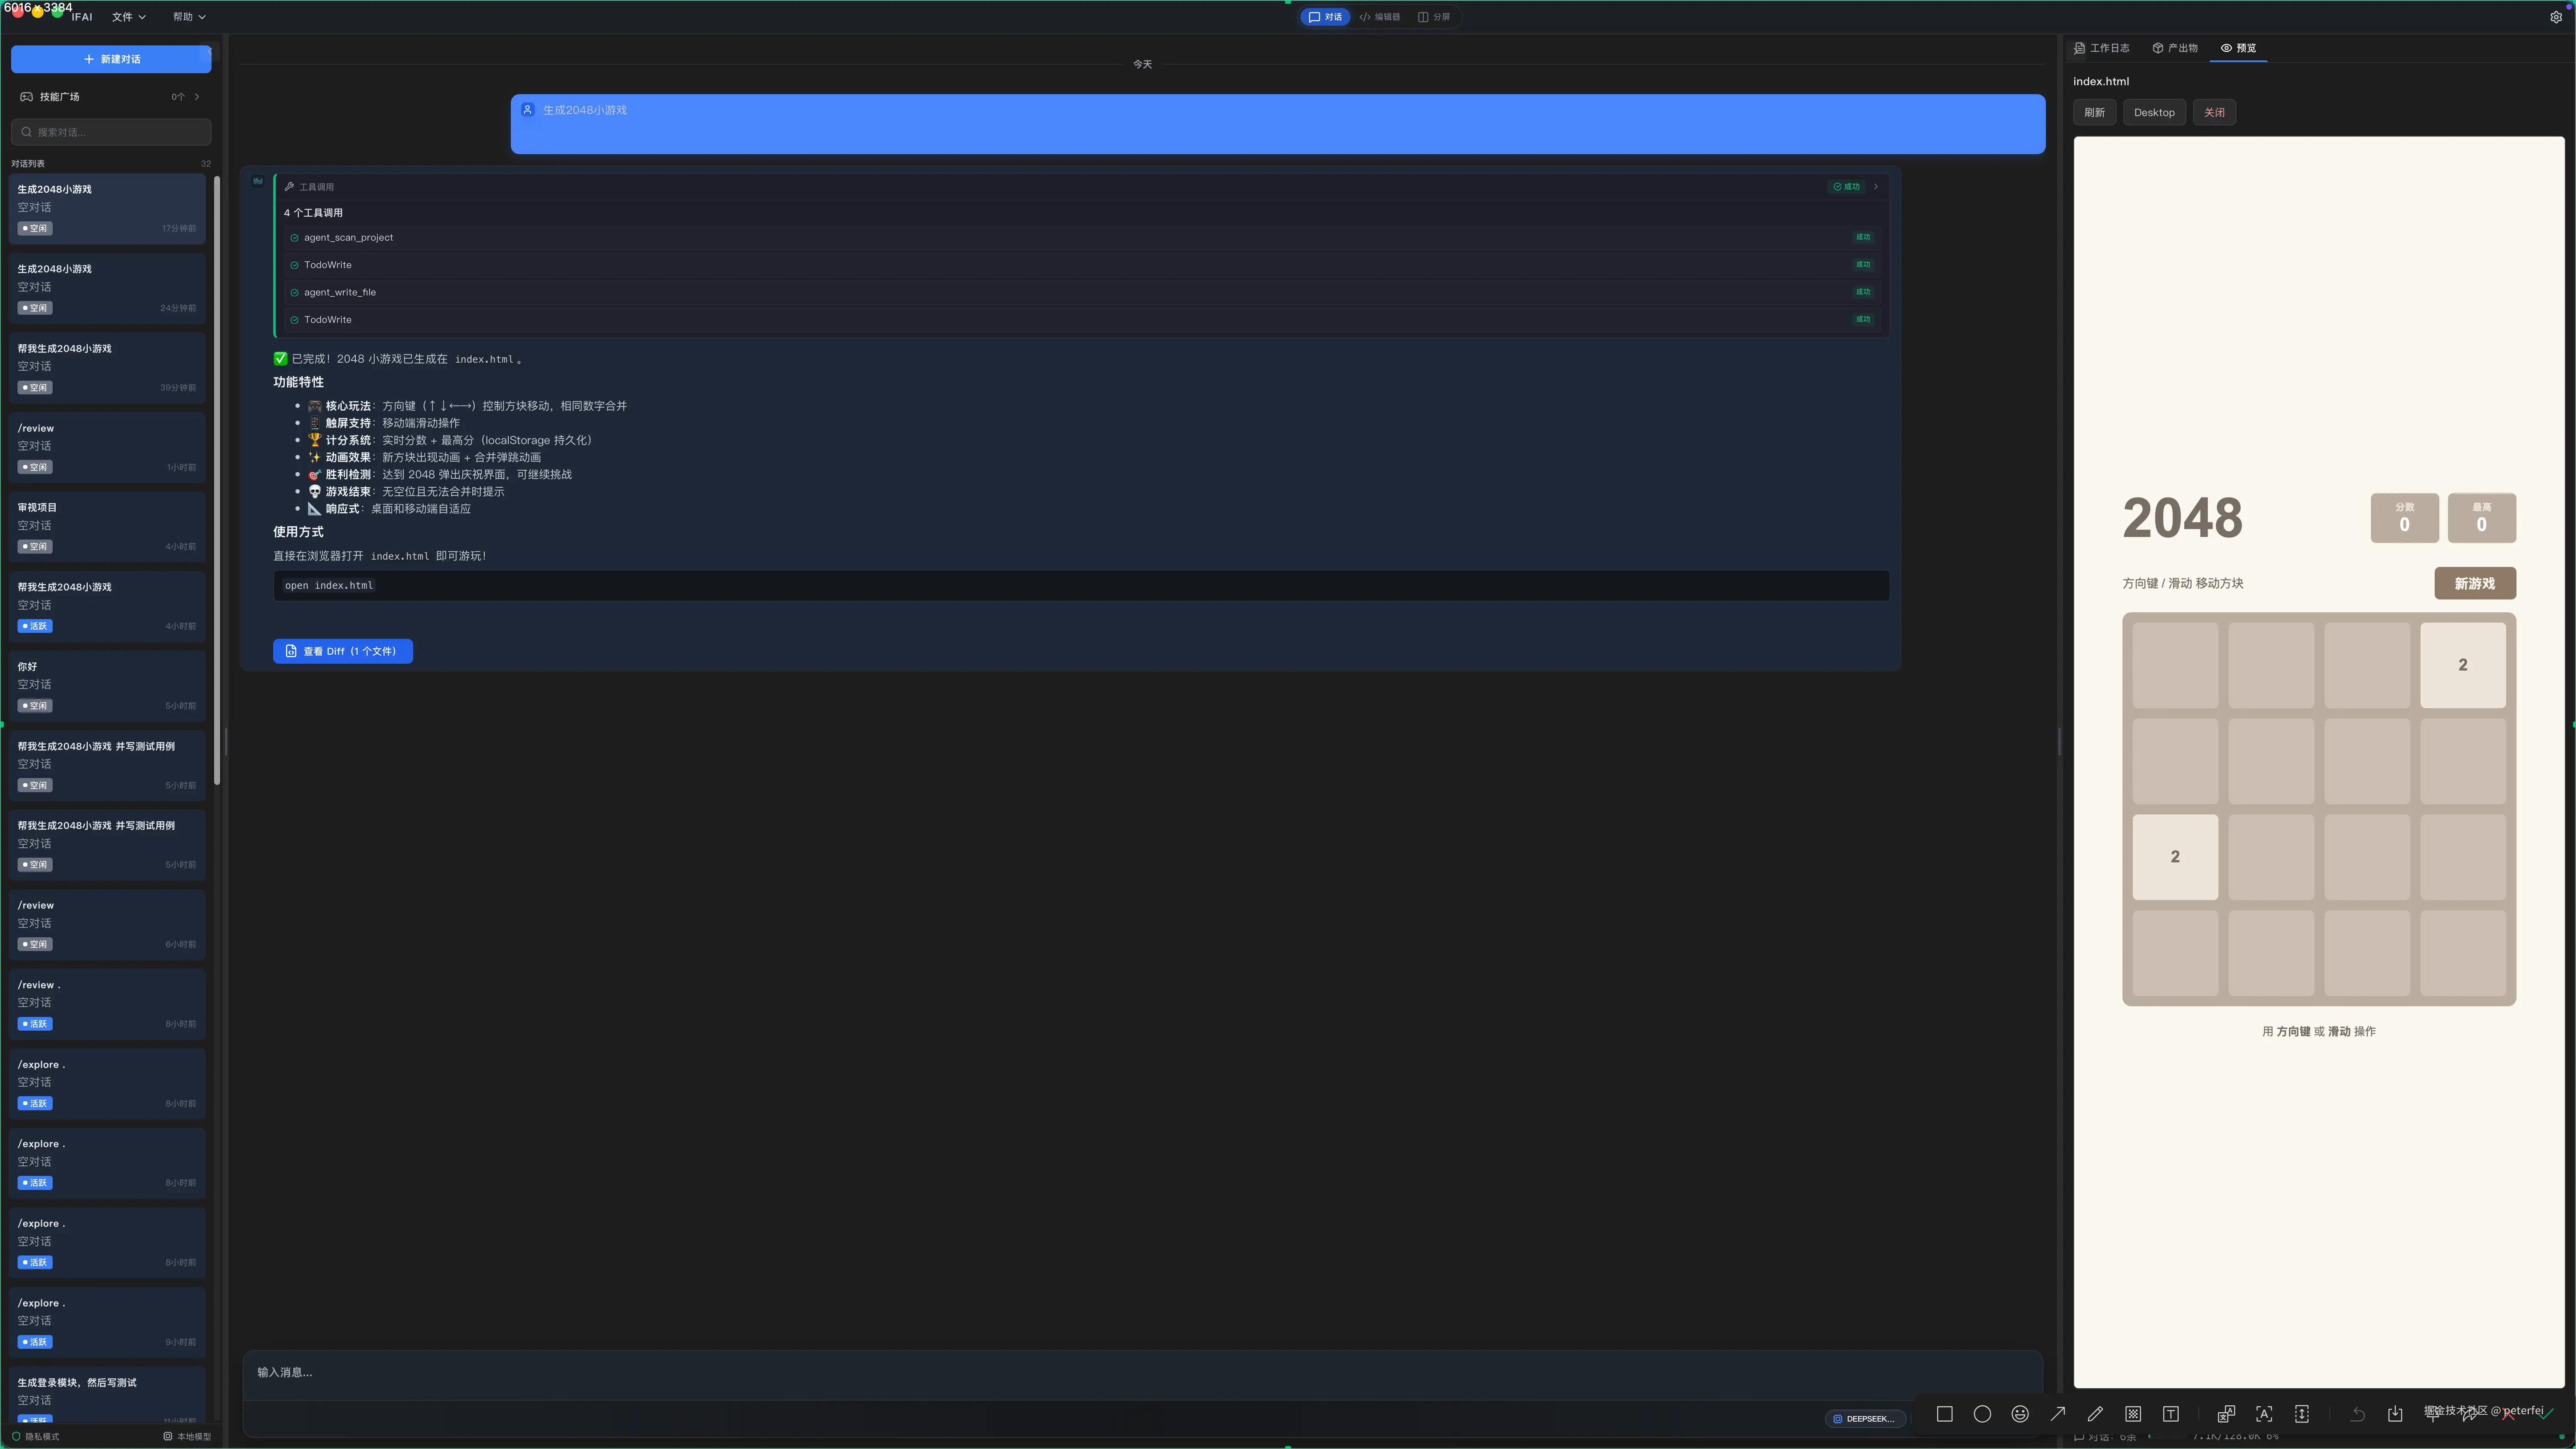Image resolution: width=2576 pixels, height=1449 pixels.
Task: Expand the tool calls chevron arrow
Action: 1876,187
